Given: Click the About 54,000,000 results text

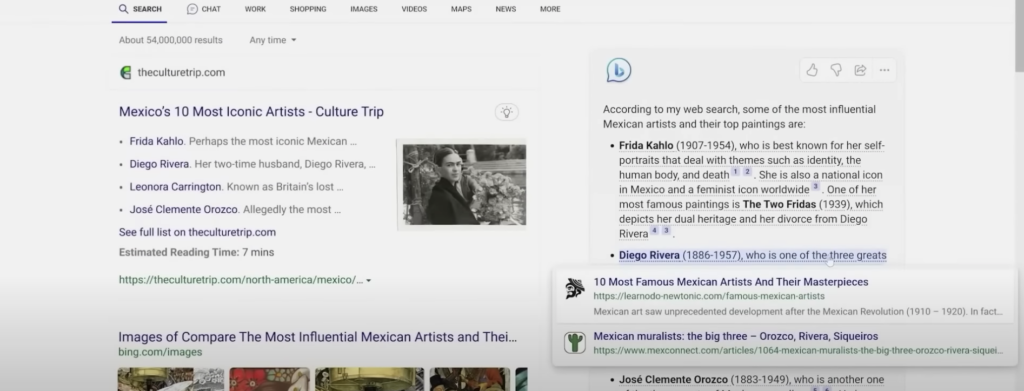Looking at the screenshot, I should (x=170, y=40).
